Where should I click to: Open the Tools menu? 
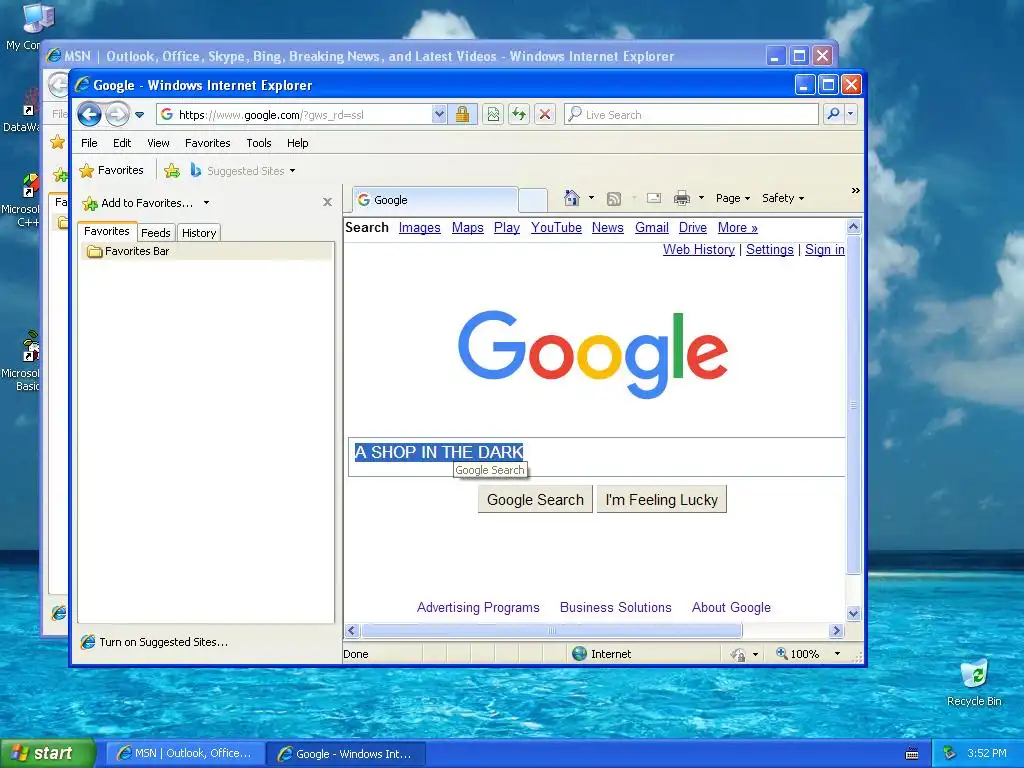tap(259, 143)
